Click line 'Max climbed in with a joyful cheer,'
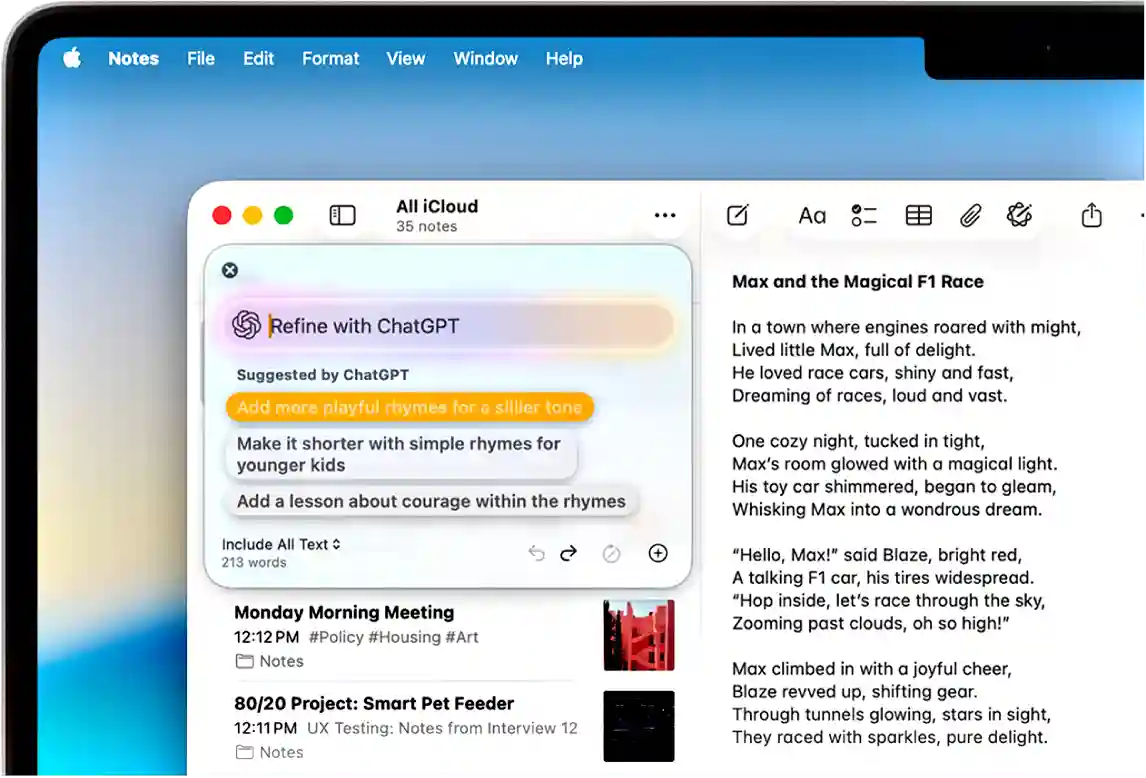 (x=871, y=669)
